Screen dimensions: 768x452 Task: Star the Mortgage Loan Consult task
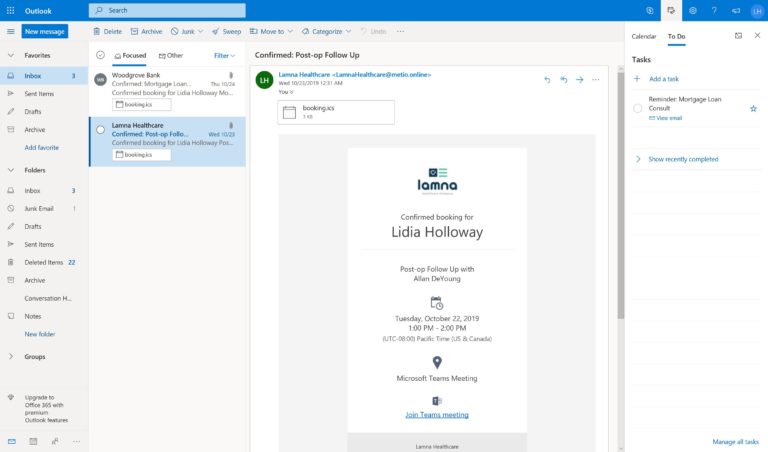[753, 108]
